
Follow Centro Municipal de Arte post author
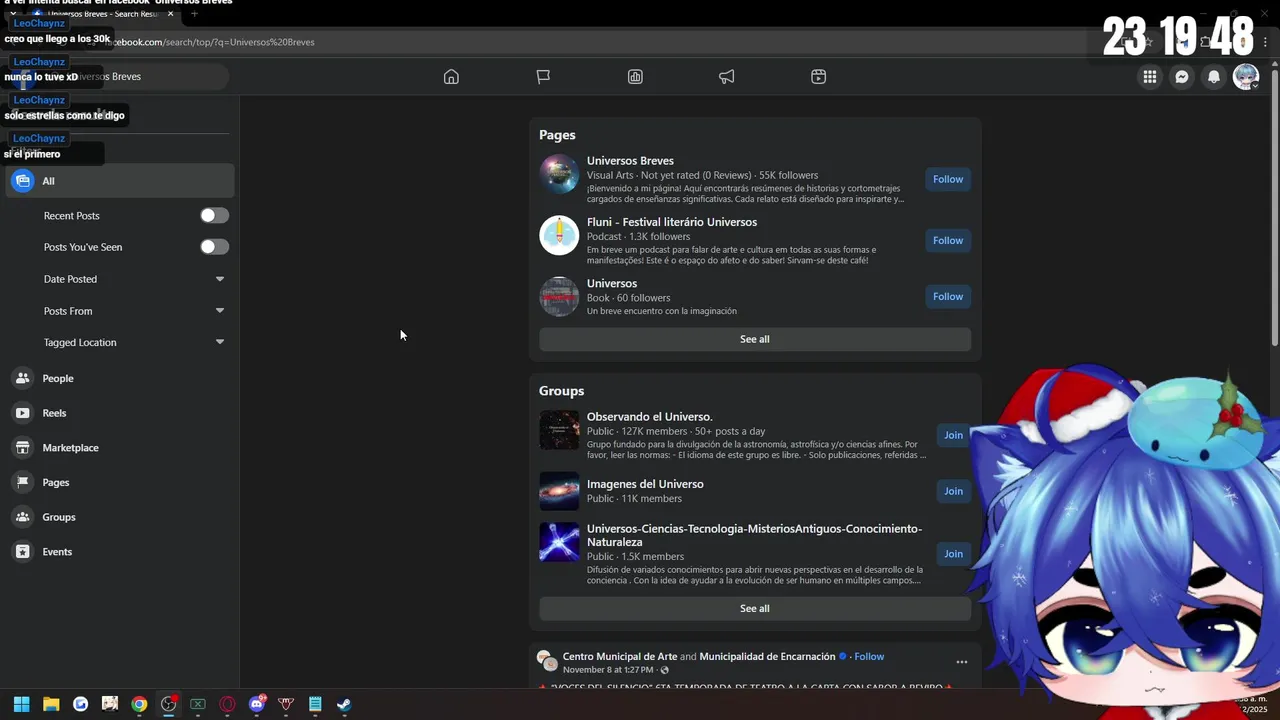[x=869, y=657]
